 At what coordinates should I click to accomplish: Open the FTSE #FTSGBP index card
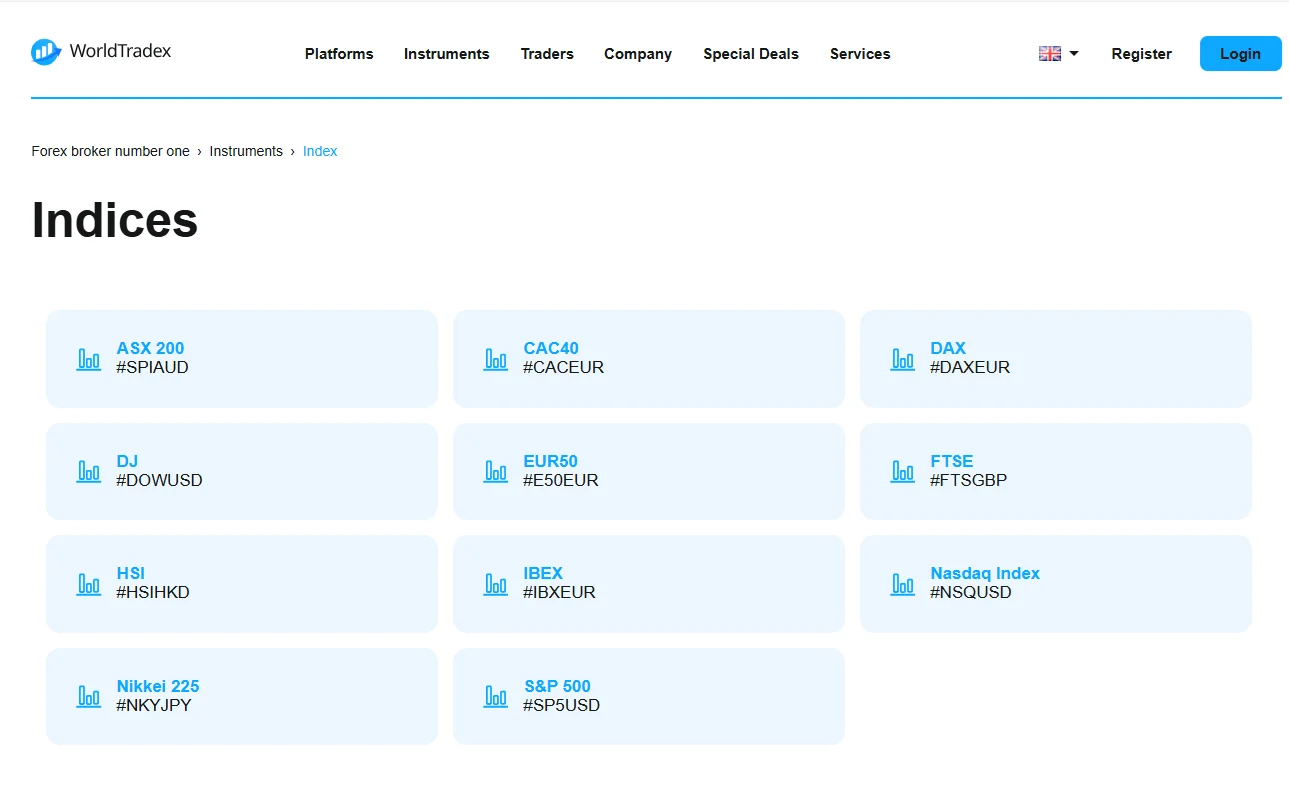(1055, 471)
